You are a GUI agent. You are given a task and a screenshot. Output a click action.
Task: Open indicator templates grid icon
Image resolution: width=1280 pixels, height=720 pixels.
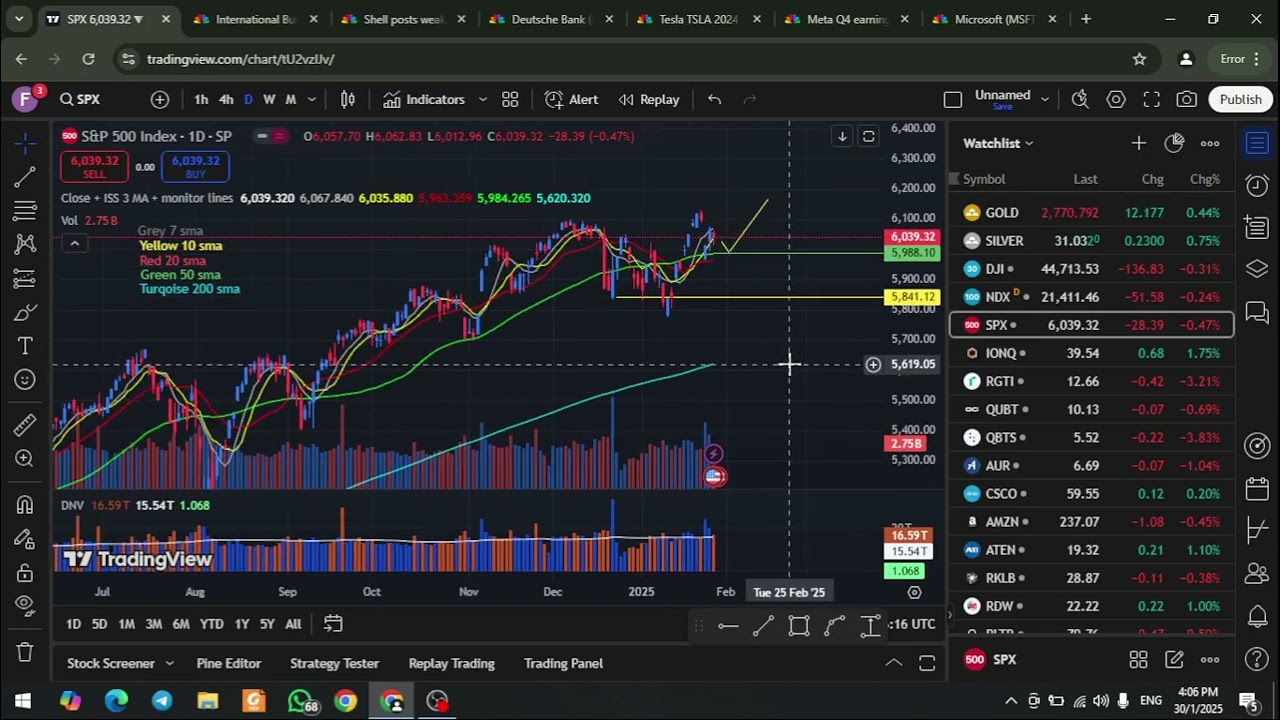[x=510, y=99]
